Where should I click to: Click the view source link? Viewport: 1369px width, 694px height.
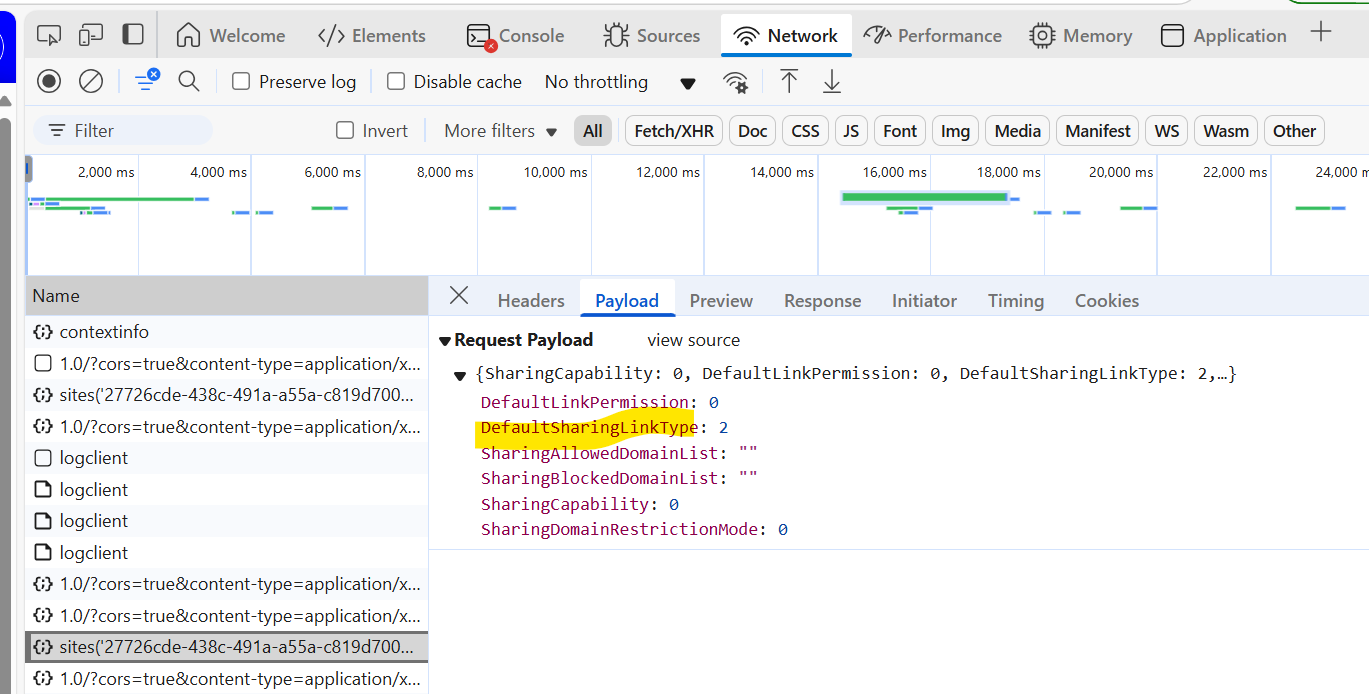[693, 340]
